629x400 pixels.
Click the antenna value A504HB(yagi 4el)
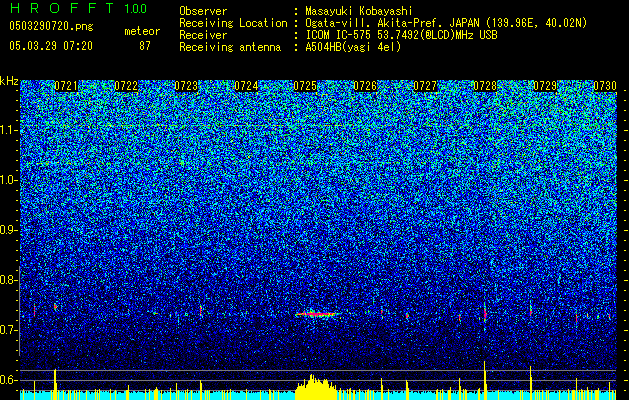click(353, 47)
